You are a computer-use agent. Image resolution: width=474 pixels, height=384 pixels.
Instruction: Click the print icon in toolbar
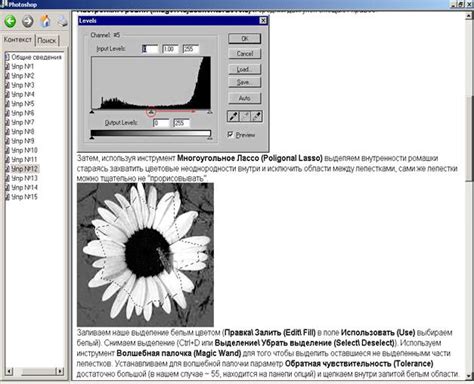[x=62, y=21]
